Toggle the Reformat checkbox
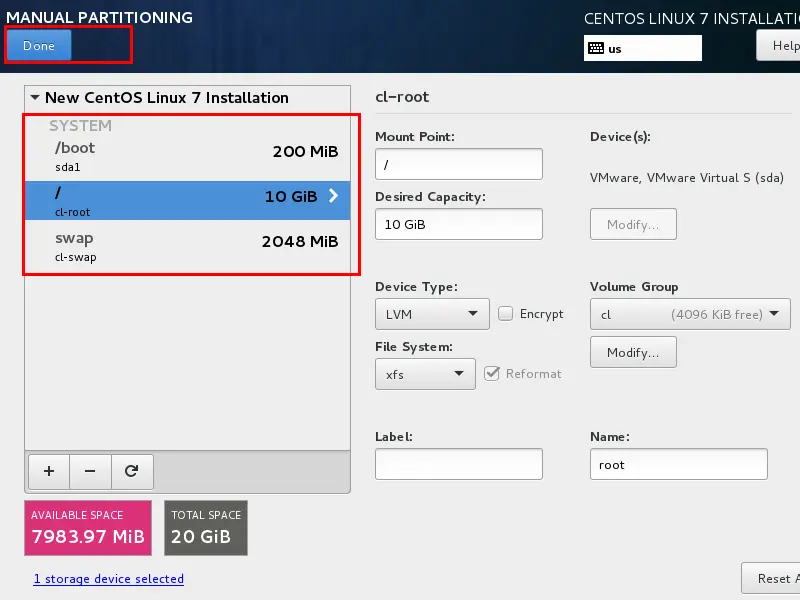The image size is (800, 600). (x=492, y=373)
